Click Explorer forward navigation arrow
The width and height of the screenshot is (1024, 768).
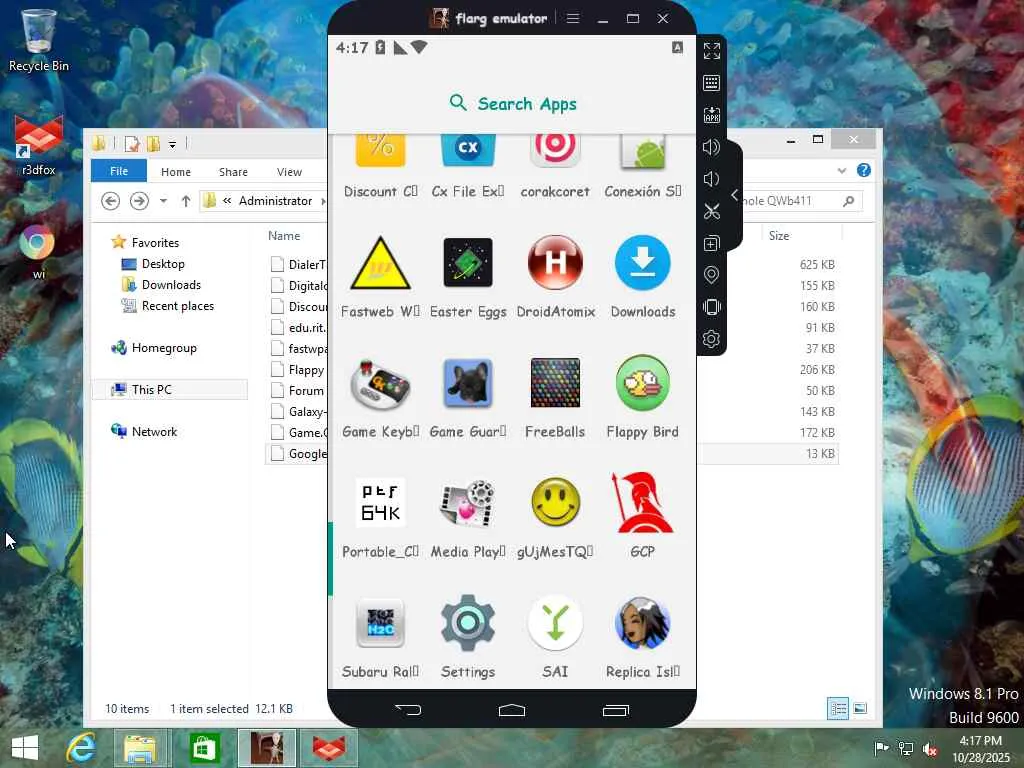point(139,200)
